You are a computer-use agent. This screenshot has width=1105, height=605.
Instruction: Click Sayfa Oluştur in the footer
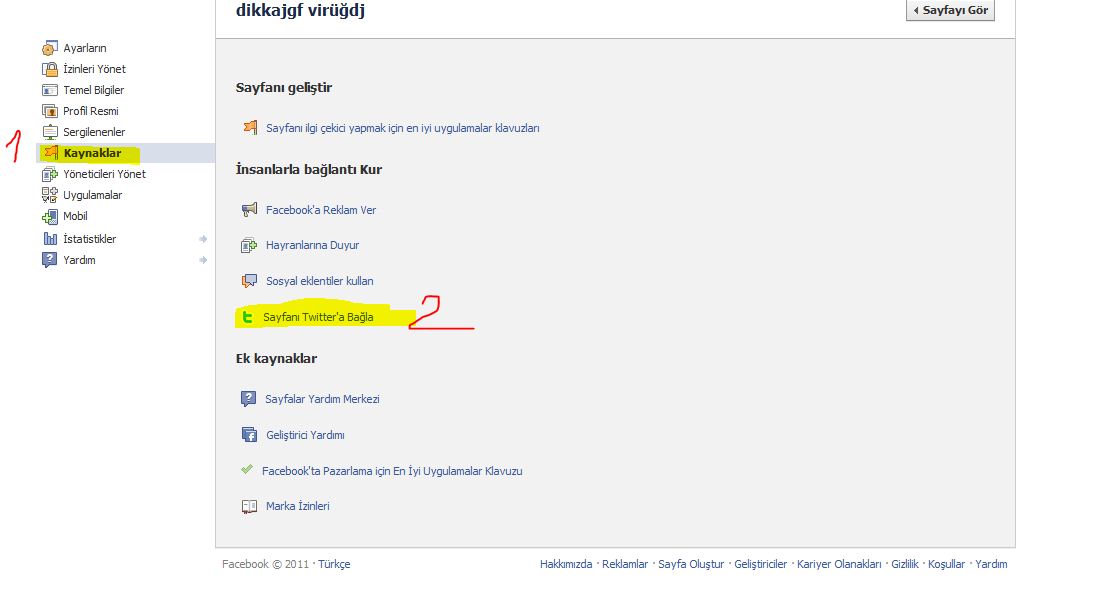pos(691,564)
